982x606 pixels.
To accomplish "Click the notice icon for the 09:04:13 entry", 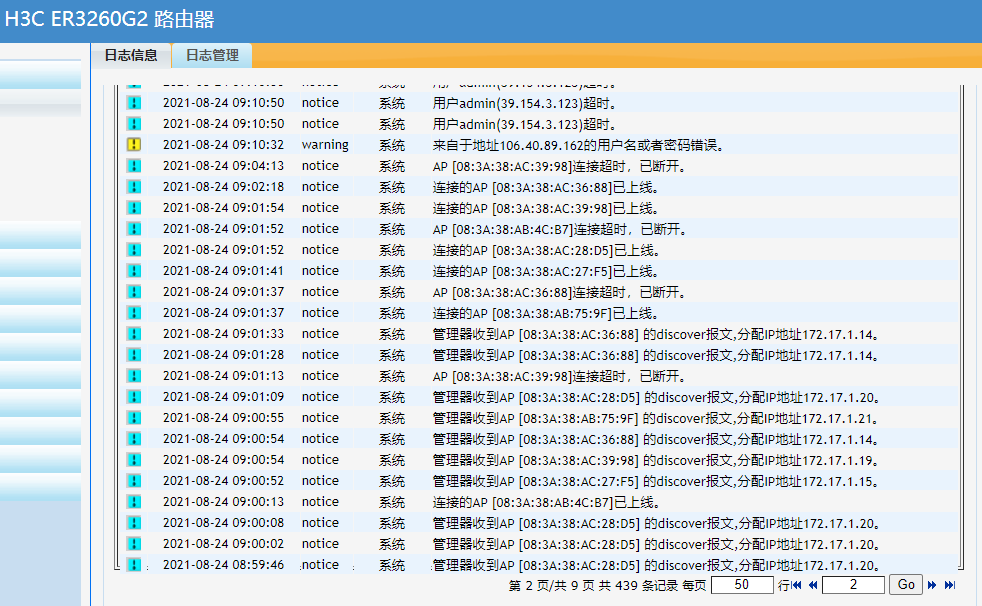I will 134,166.
